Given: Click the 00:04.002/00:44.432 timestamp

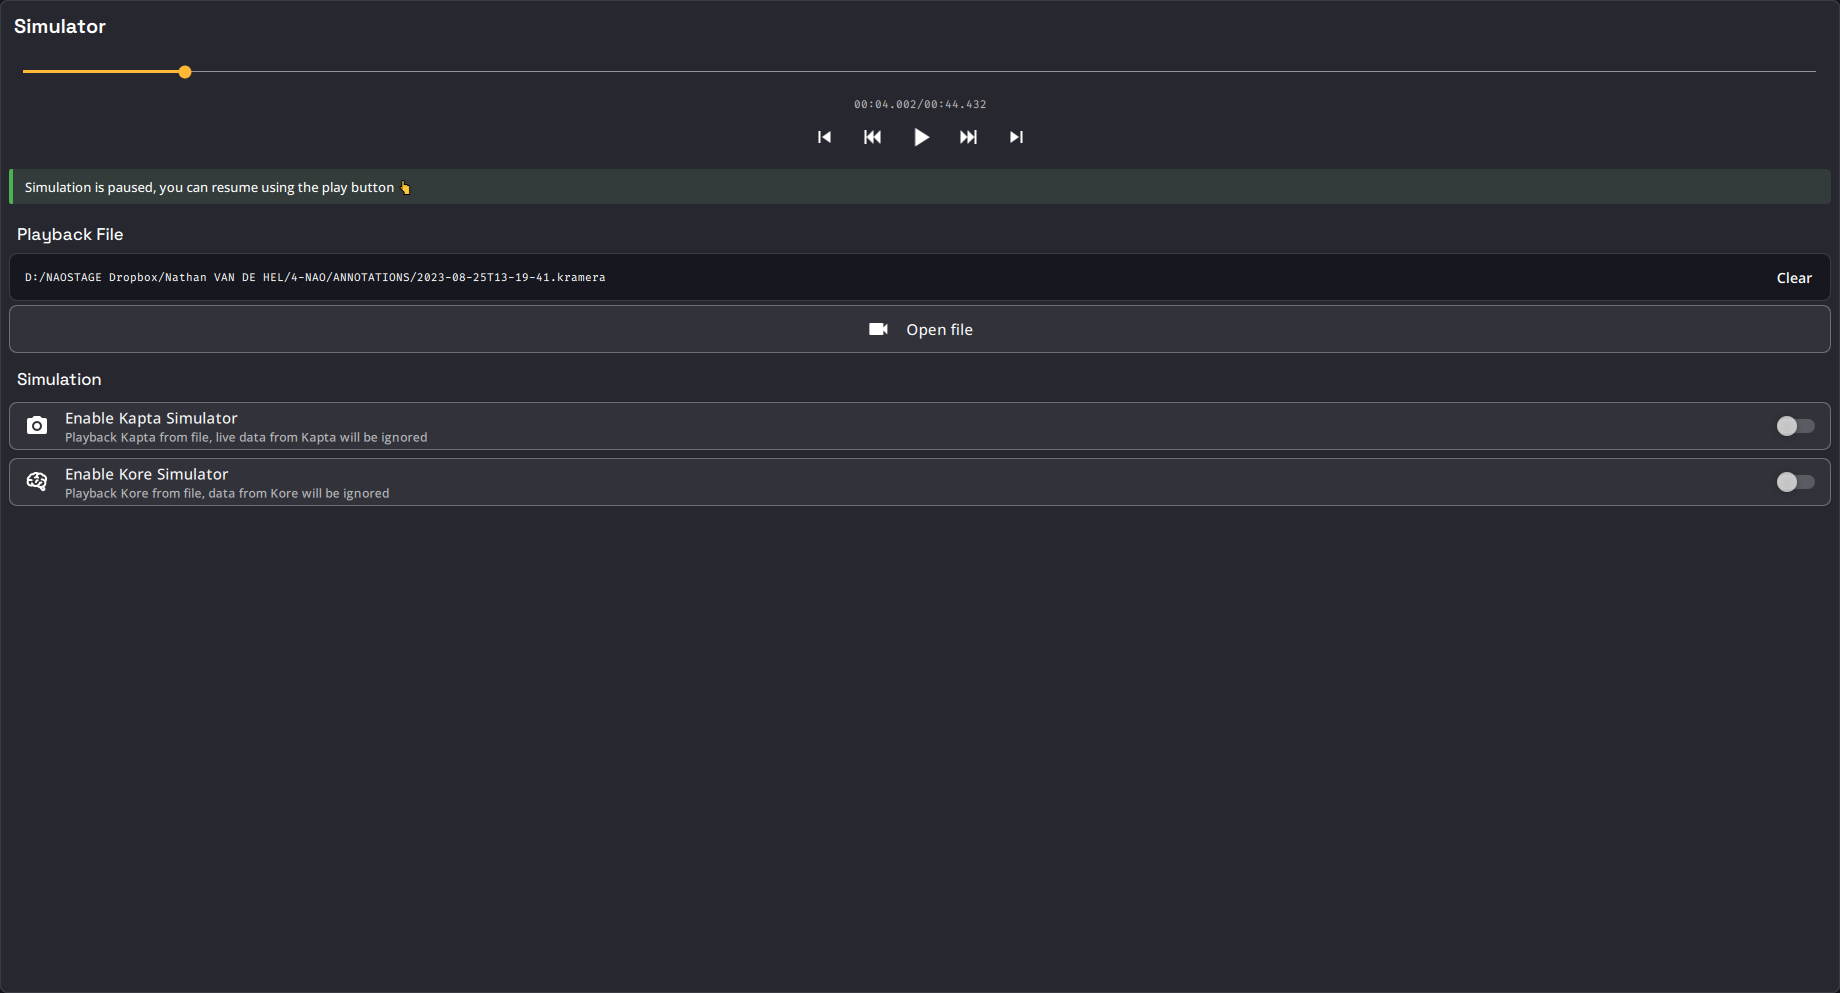Looking at the screenshot, I should tap(920, 104).
